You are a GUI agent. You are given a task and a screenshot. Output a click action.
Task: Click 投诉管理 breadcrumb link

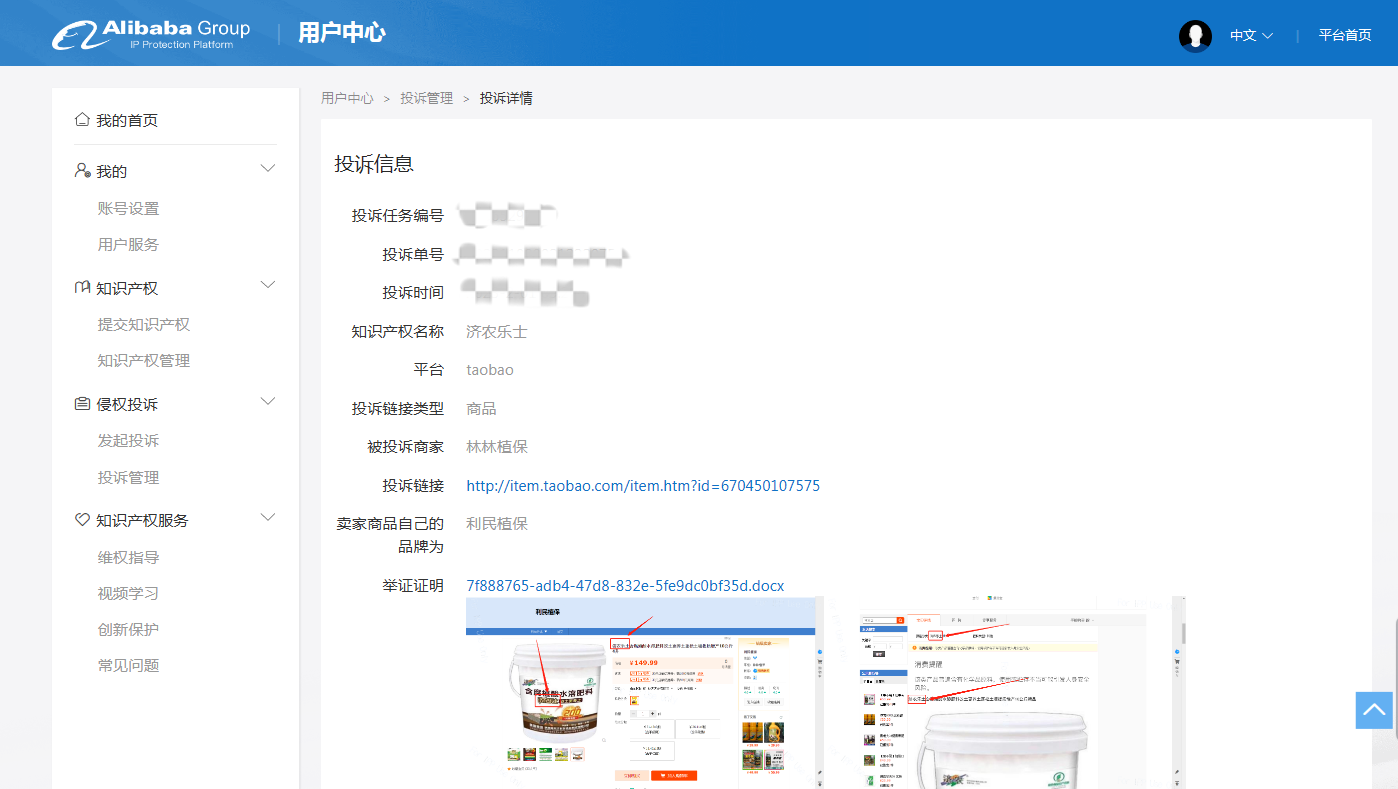point(427,98)
